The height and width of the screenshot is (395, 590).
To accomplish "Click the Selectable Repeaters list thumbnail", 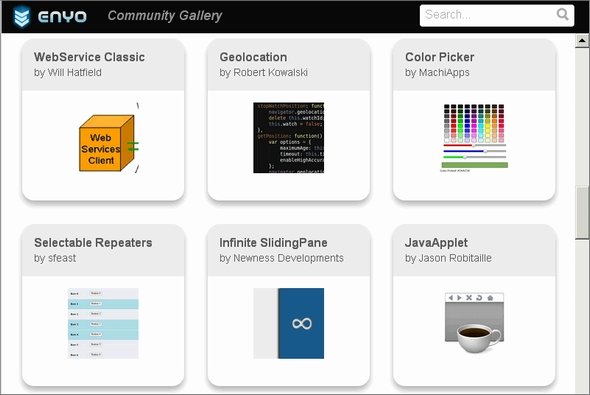I will (x=103, y=324).
